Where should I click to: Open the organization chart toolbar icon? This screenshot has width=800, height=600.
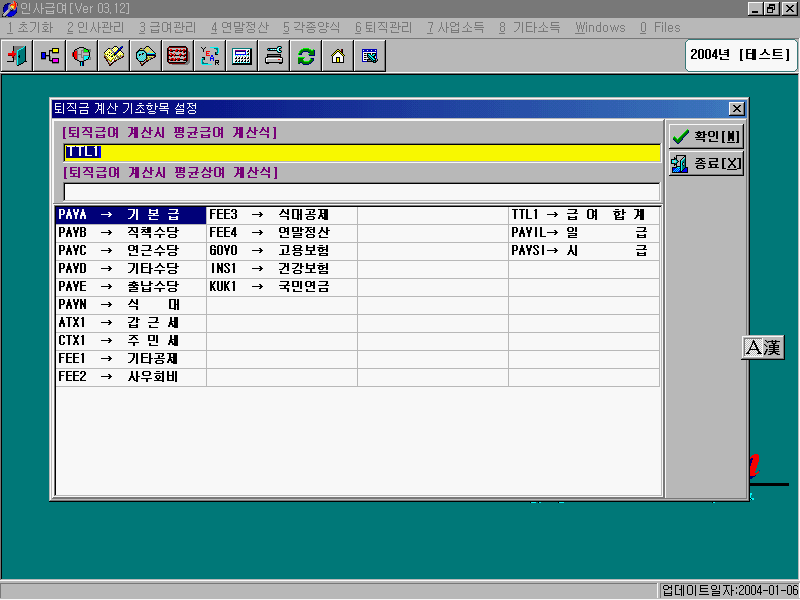coord(49,56)
